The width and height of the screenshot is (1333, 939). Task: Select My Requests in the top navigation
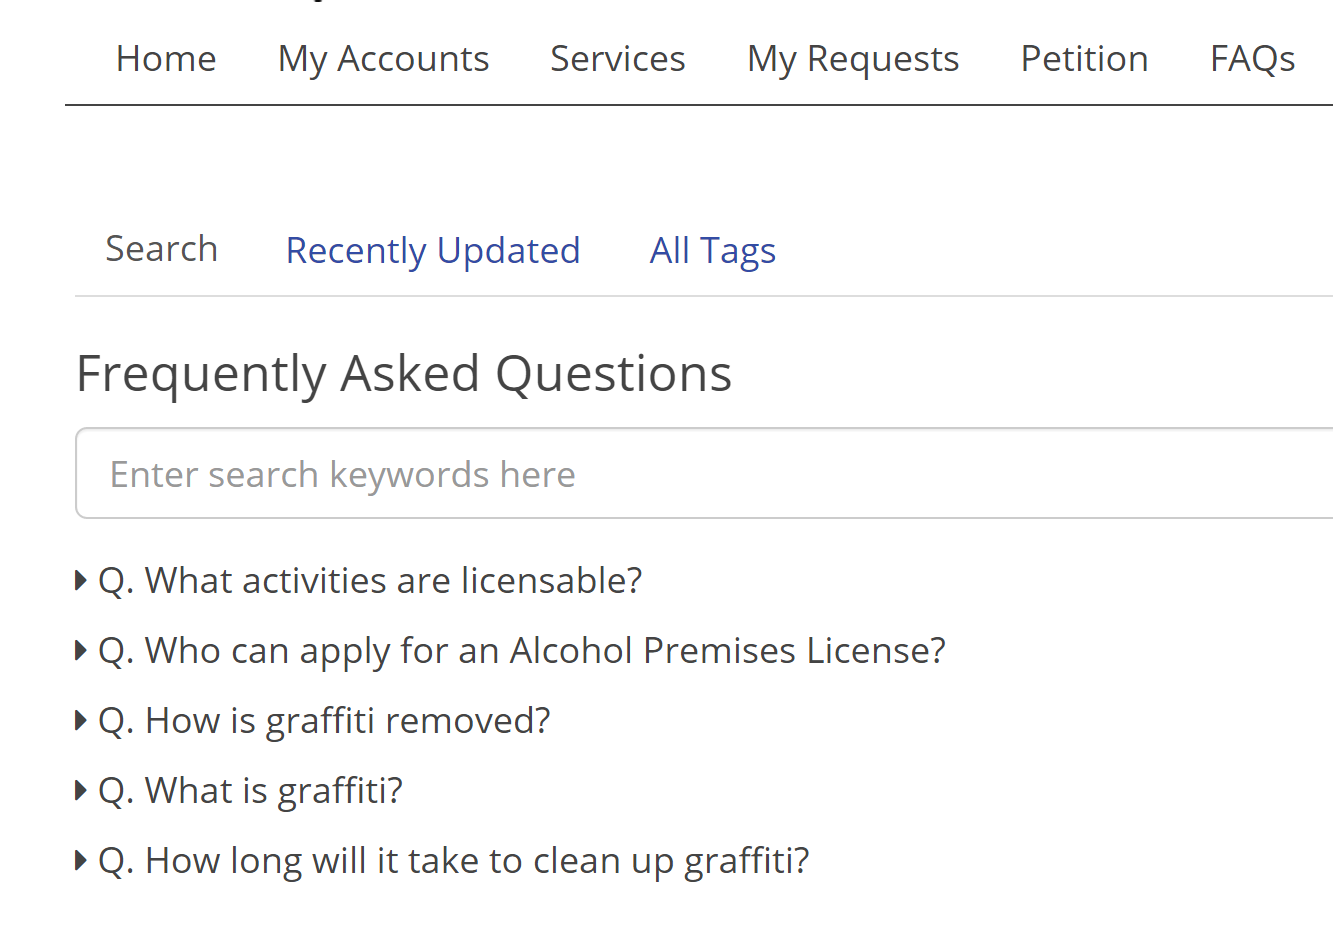pyautogui.click(x=853, y=59)
